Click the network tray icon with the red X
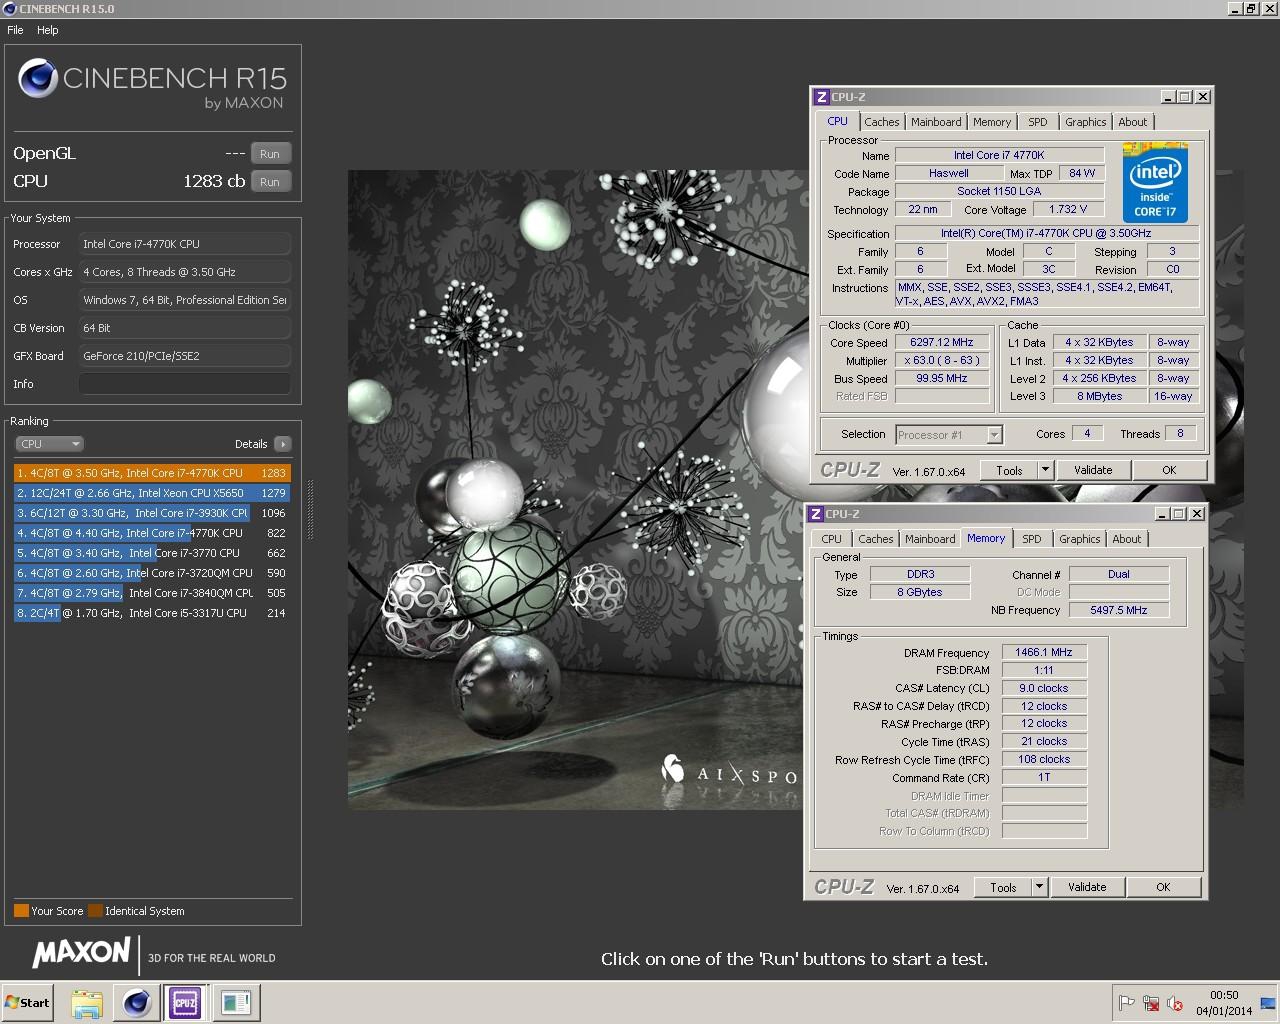This screenshot has width=1280, height=1024. [1151, 1003]
